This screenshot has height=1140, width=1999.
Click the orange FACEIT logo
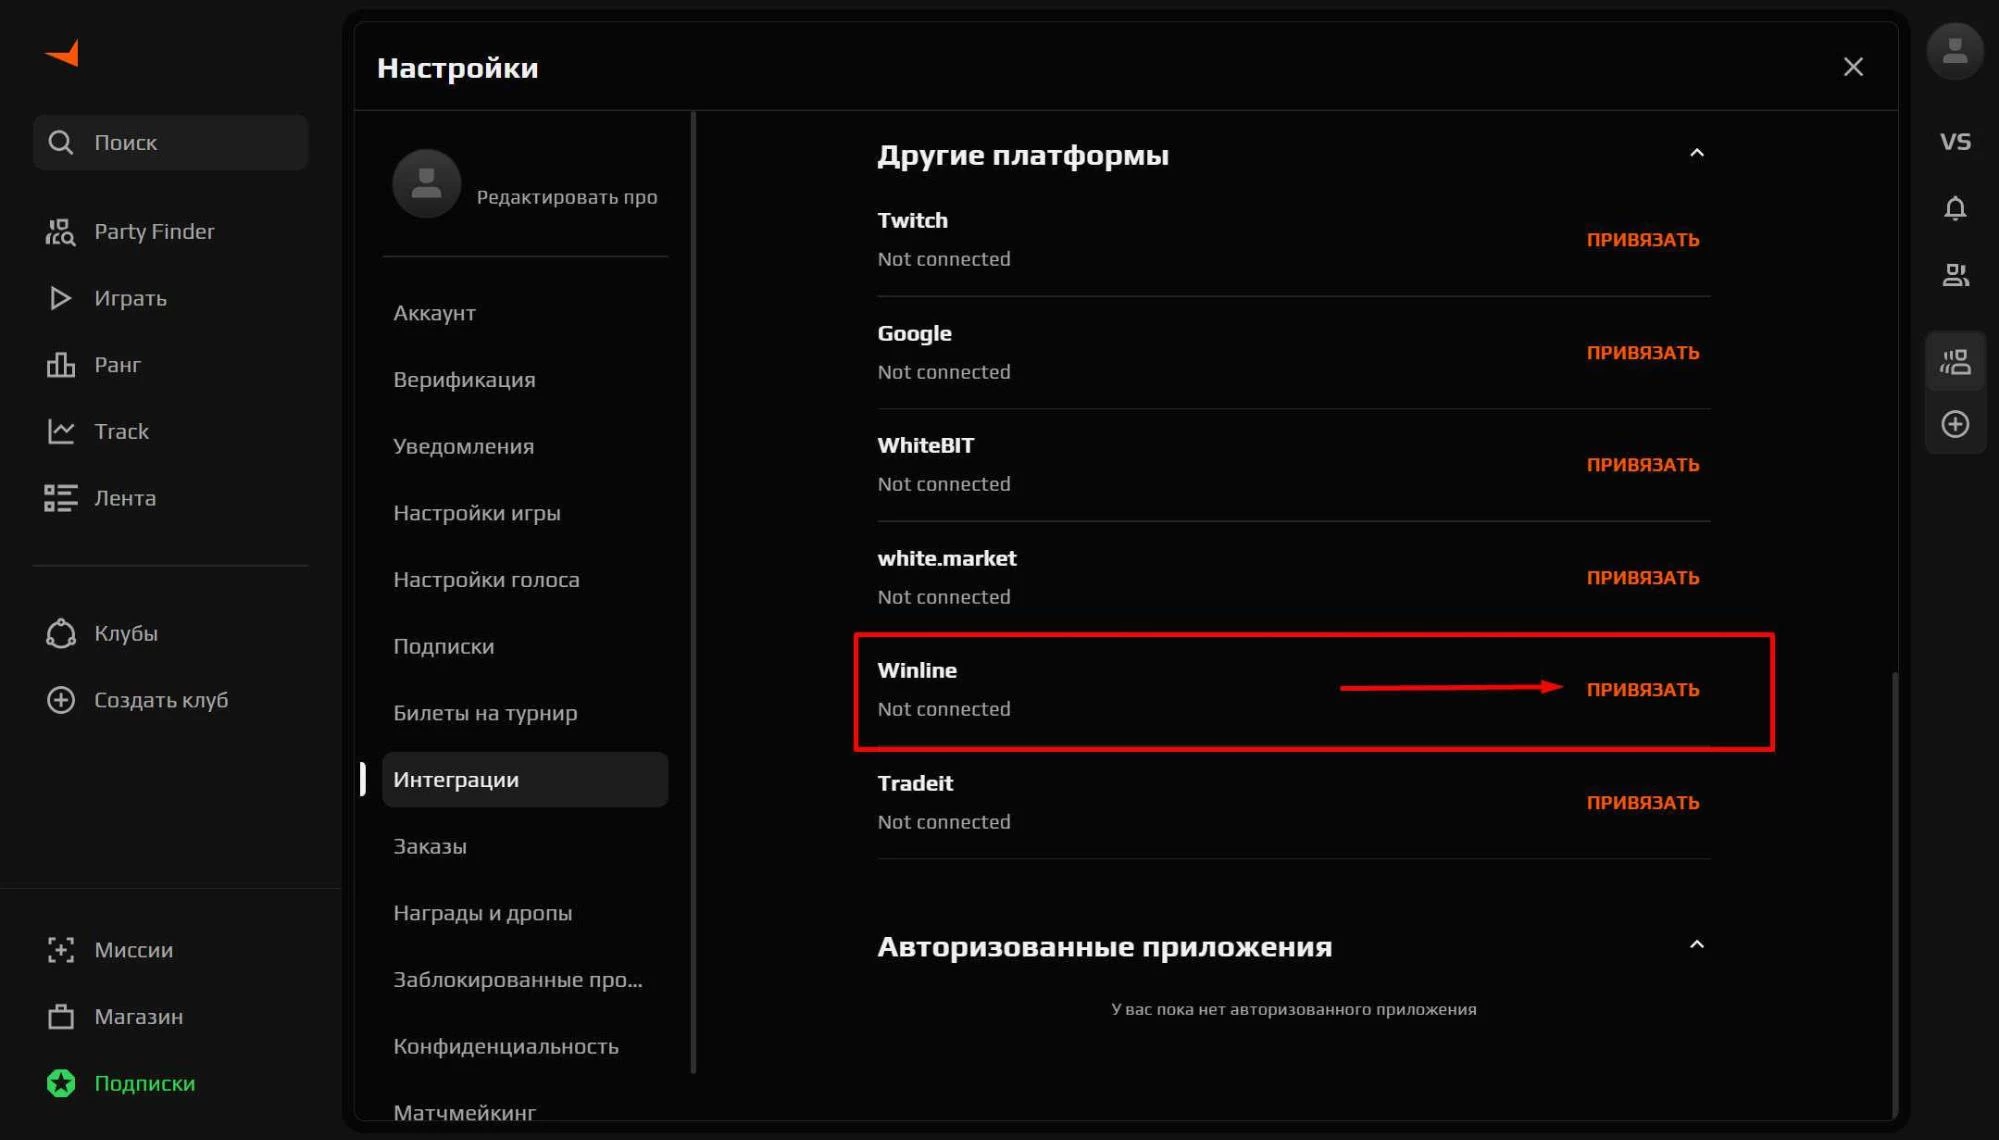(x=62, y=53)
